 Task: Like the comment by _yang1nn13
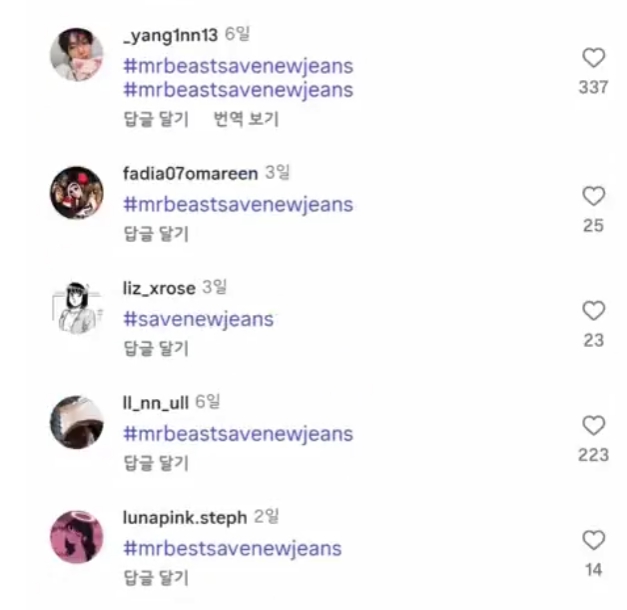tap(593, 59)
